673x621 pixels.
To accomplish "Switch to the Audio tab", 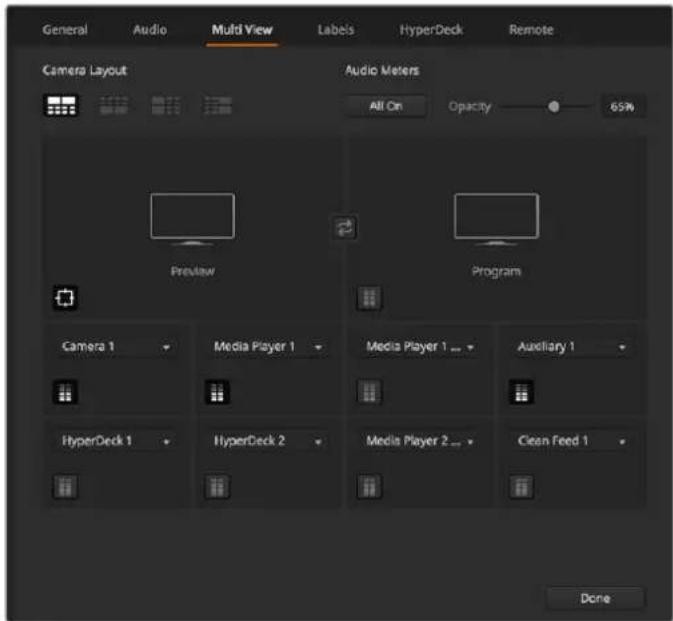I will point(150,30).
